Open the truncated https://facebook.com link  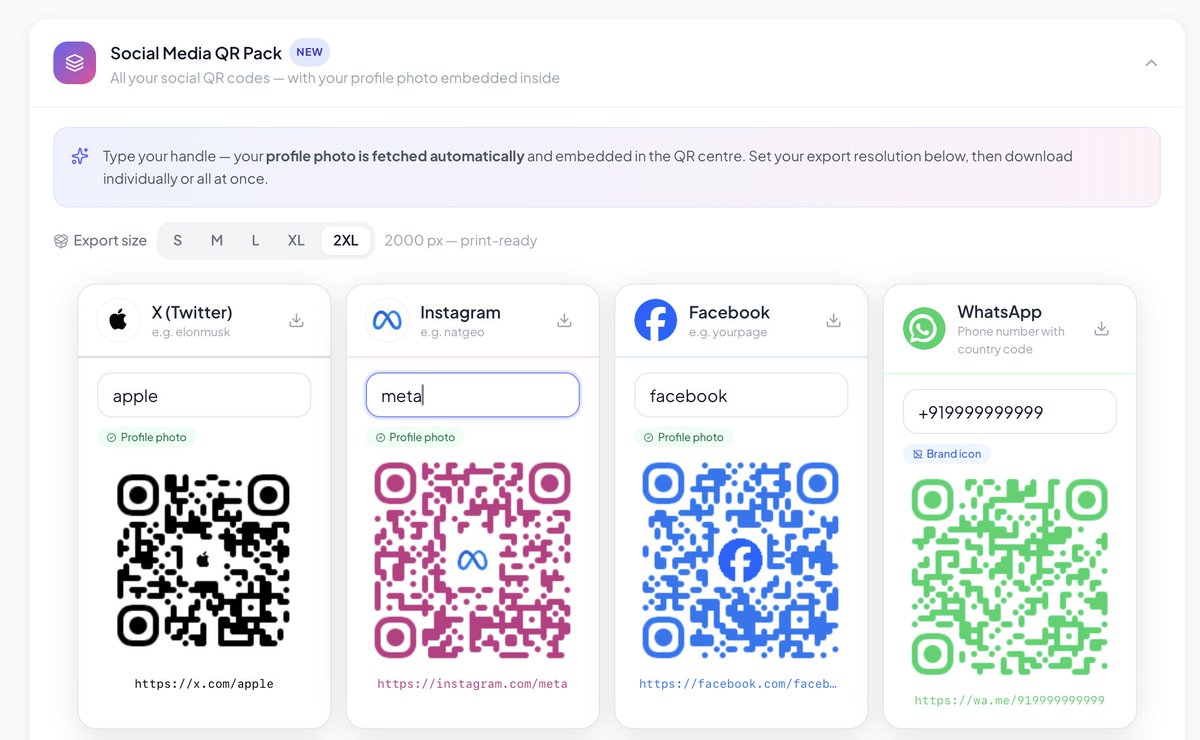(738, 684)
